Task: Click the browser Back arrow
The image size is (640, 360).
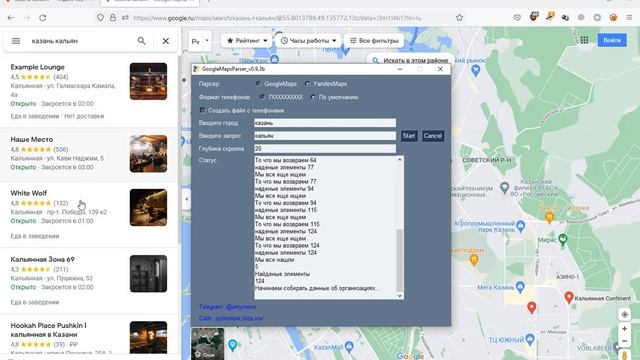Action: coord(11,18)
